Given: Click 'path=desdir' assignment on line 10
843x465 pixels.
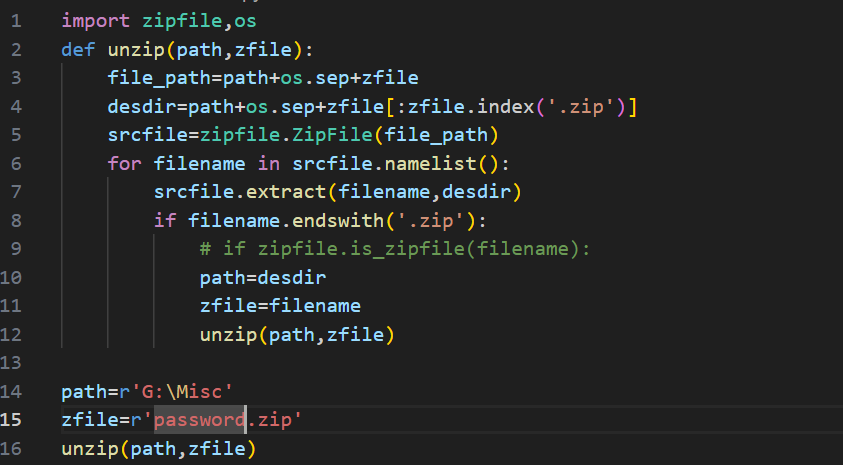Looking at the screenshot, I should tap(263, 277).
